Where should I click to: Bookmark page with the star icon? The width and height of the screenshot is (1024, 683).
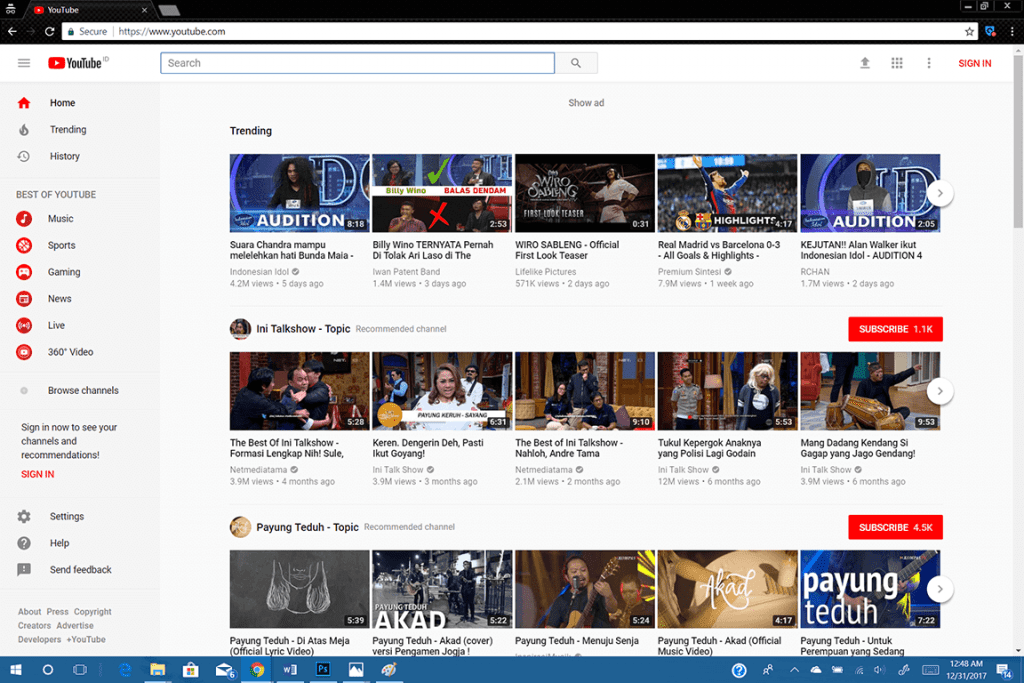click(x=969, y=32)
